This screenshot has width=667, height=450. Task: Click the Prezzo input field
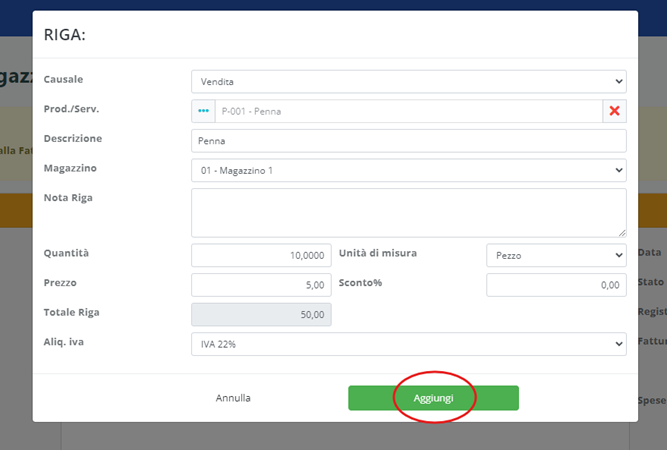(261, 285)
